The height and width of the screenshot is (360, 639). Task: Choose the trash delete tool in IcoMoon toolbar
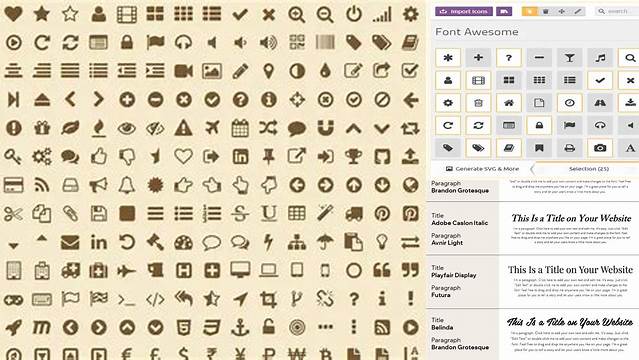coord(546,11)
